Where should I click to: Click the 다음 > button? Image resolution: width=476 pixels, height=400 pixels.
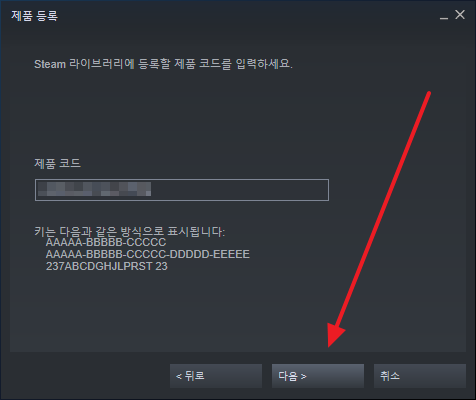pos(318,376)
